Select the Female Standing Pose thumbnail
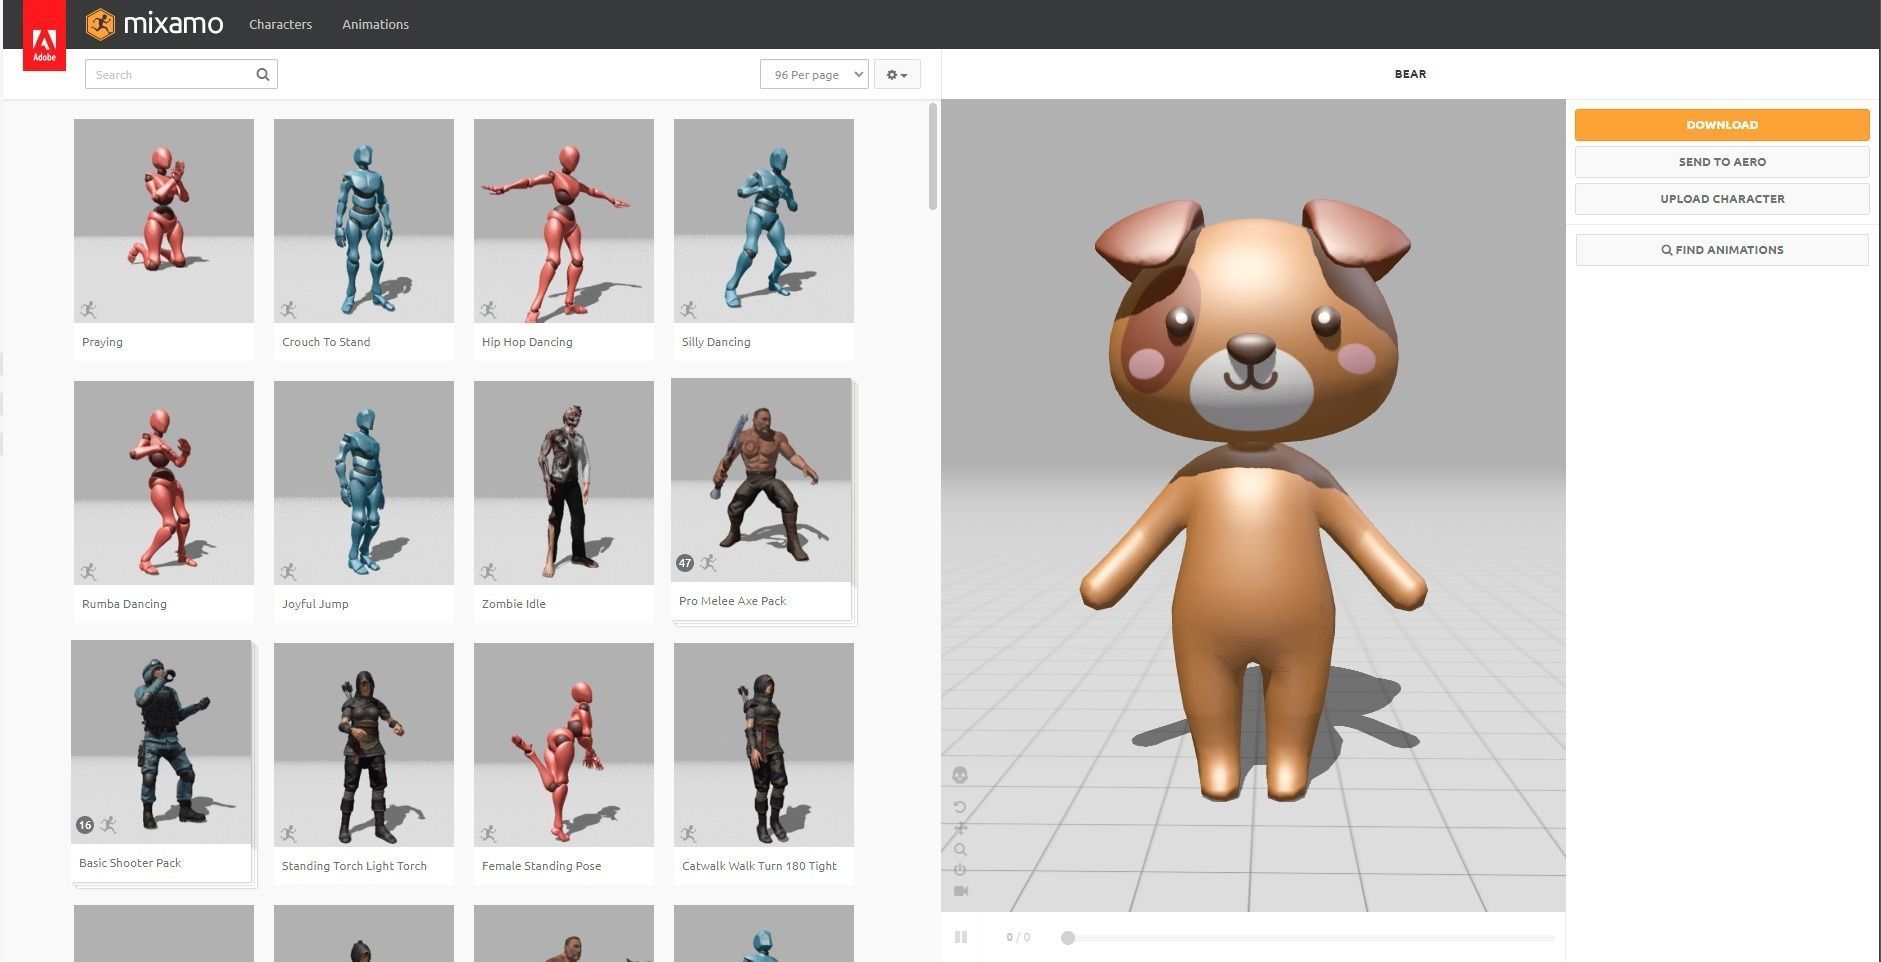This screenshot has width=1881, height=962. coord(564,745)
